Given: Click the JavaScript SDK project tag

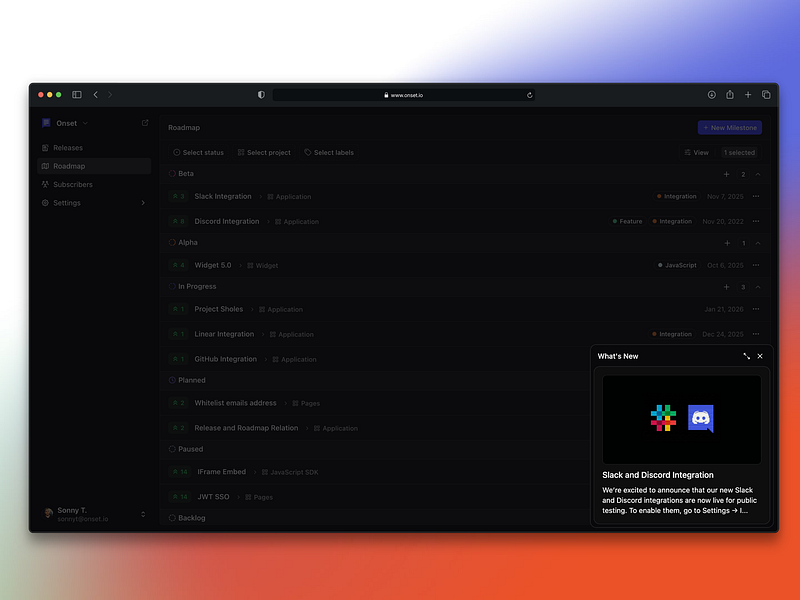Looking at the screenshot, I should click(290, 472).
